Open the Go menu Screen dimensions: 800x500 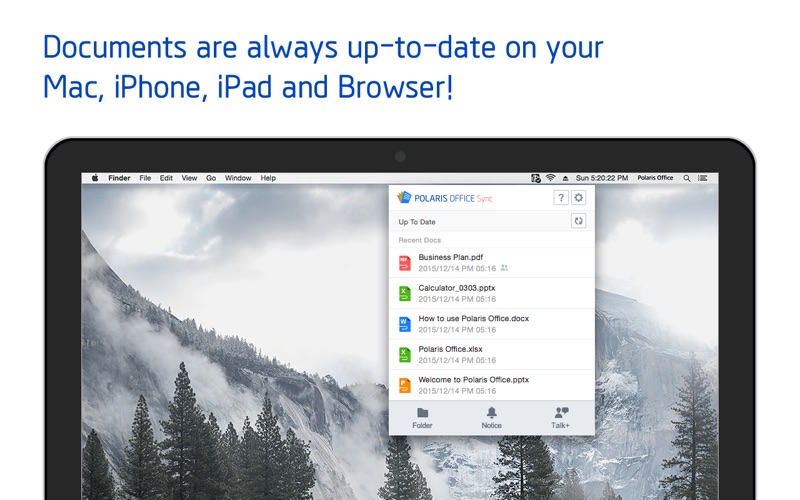pyautogui.click(x=211, y=178)
